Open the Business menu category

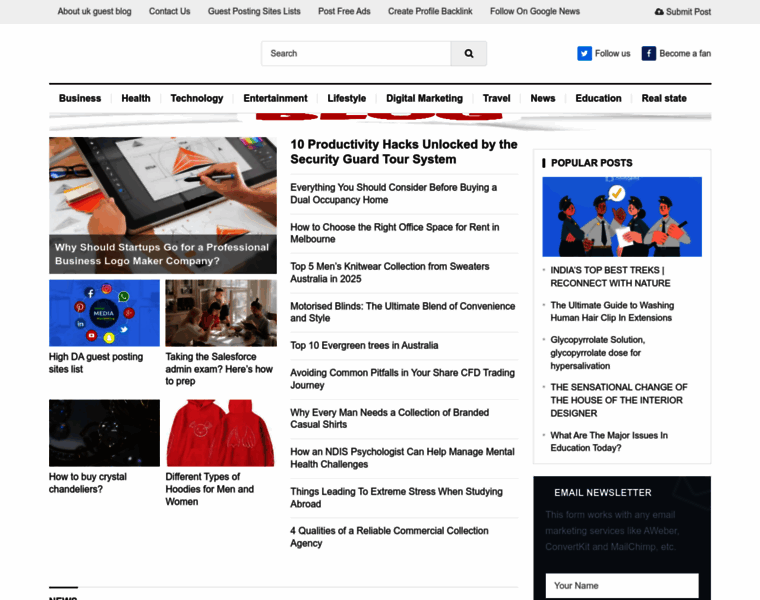pos(80,98)
